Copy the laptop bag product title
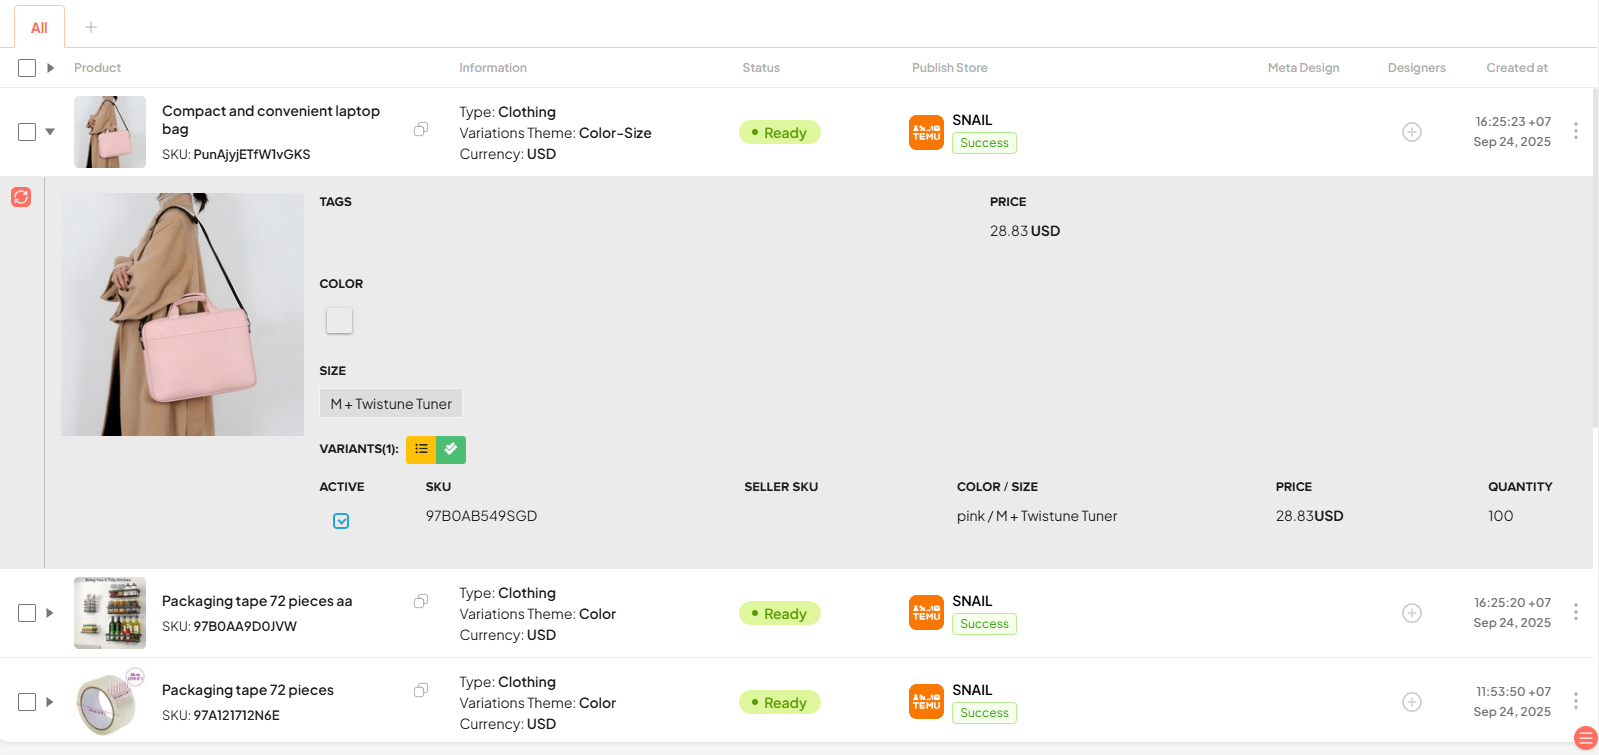 421,129
